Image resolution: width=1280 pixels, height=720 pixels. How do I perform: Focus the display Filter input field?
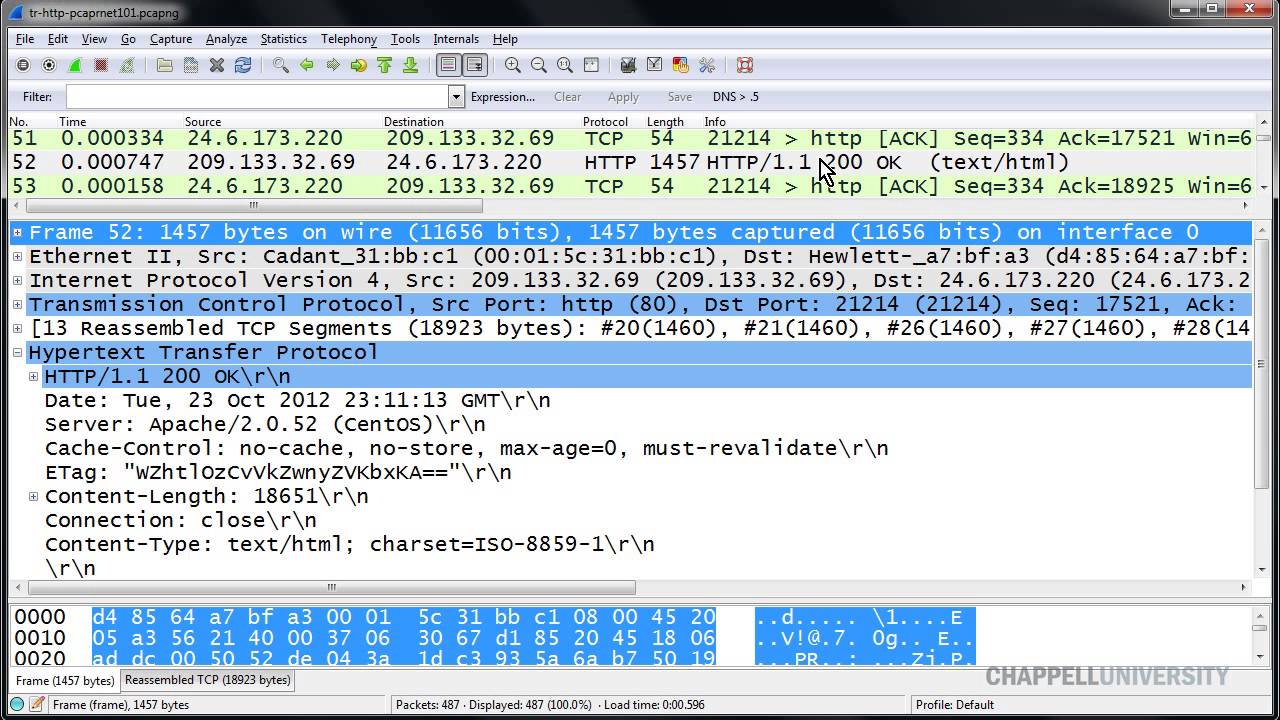(x=257, y=97)
